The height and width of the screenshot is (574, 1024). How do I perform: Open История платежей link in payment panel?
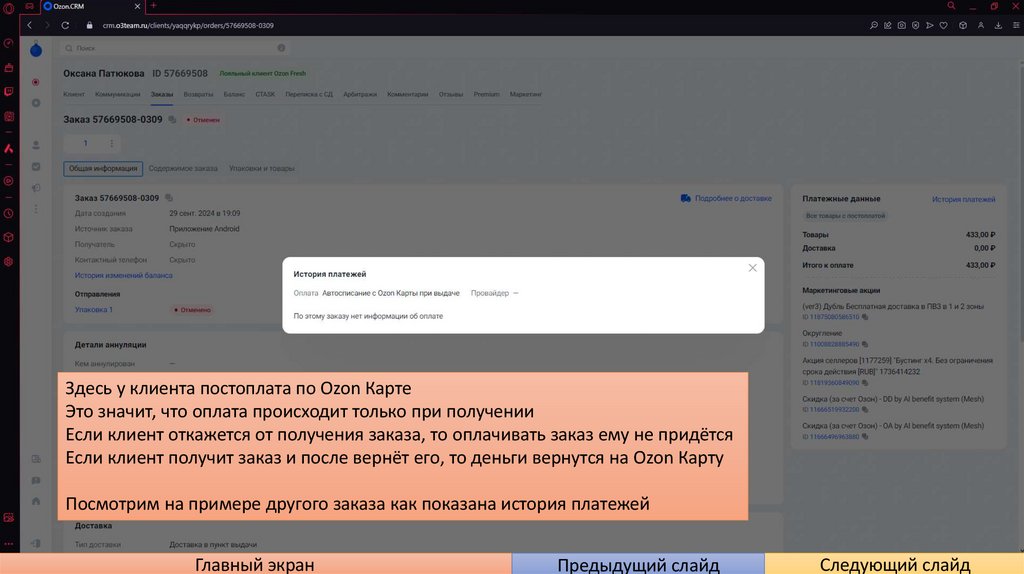963,199
